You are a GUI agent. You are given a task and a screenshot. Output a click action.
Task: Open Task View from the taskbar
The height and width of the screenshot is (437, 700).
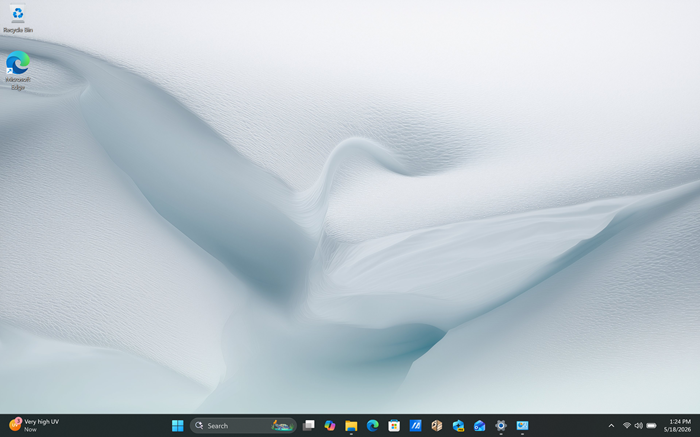point(308,425)
